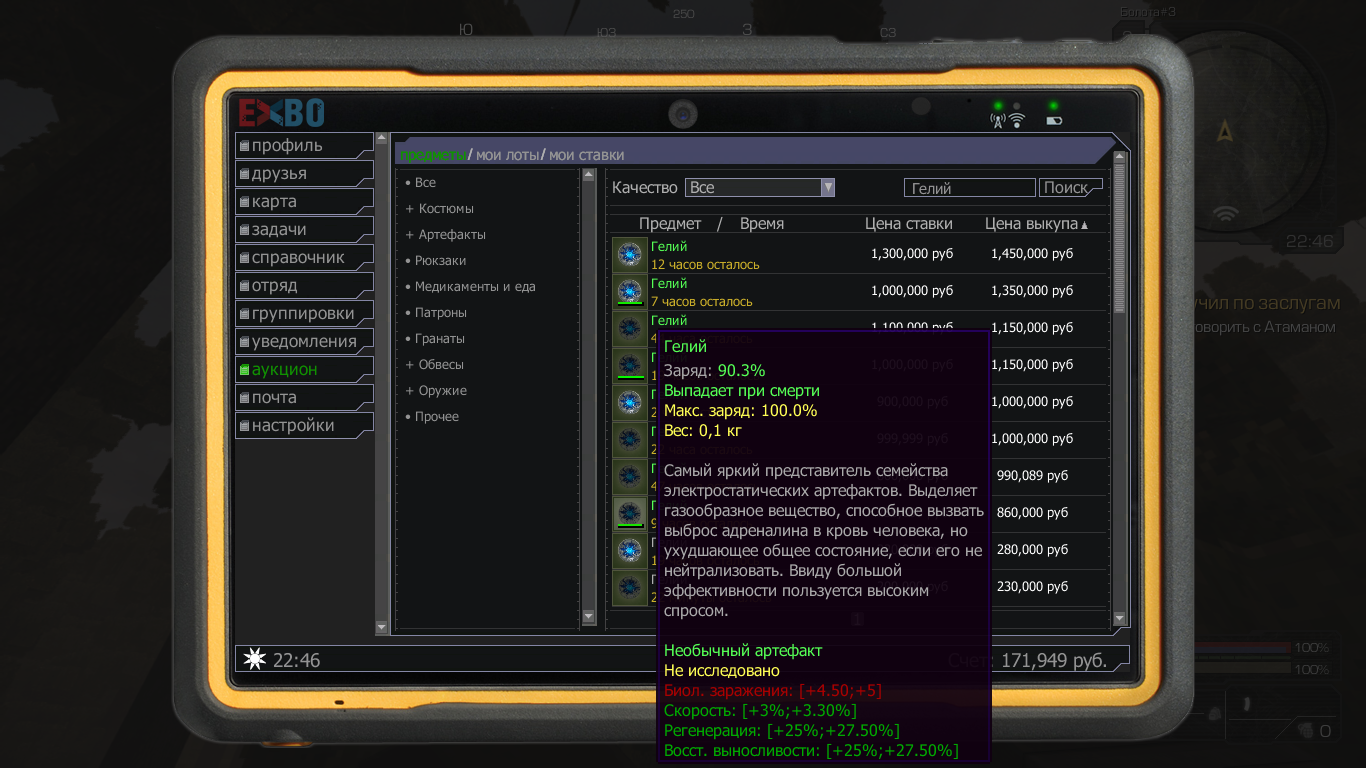1366x768 pixels.
Task: Sort by Время column header
Action: [x=762, y=224]
